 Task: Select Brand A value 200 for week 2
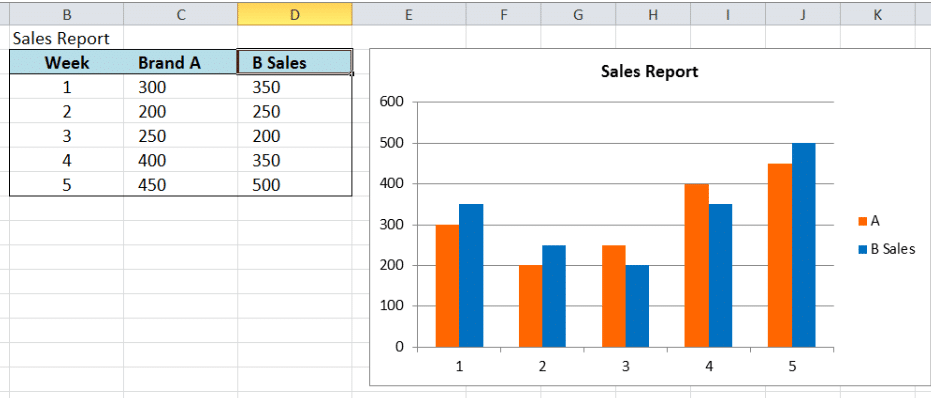pyautogui.click(x=181, y=112)
